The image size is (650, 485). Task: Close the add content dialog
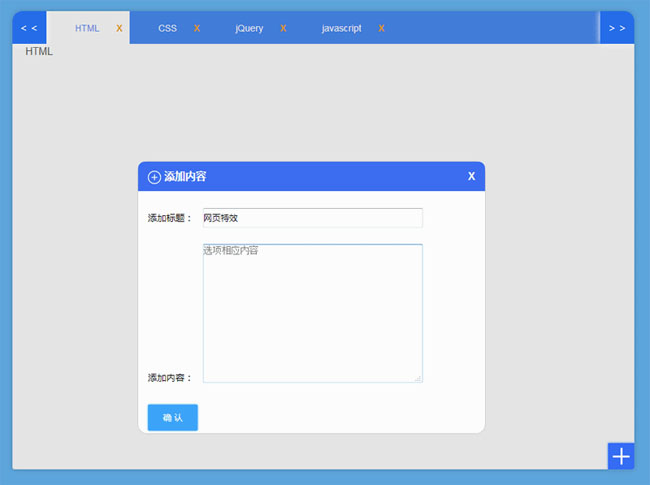(x=471, y=177)
